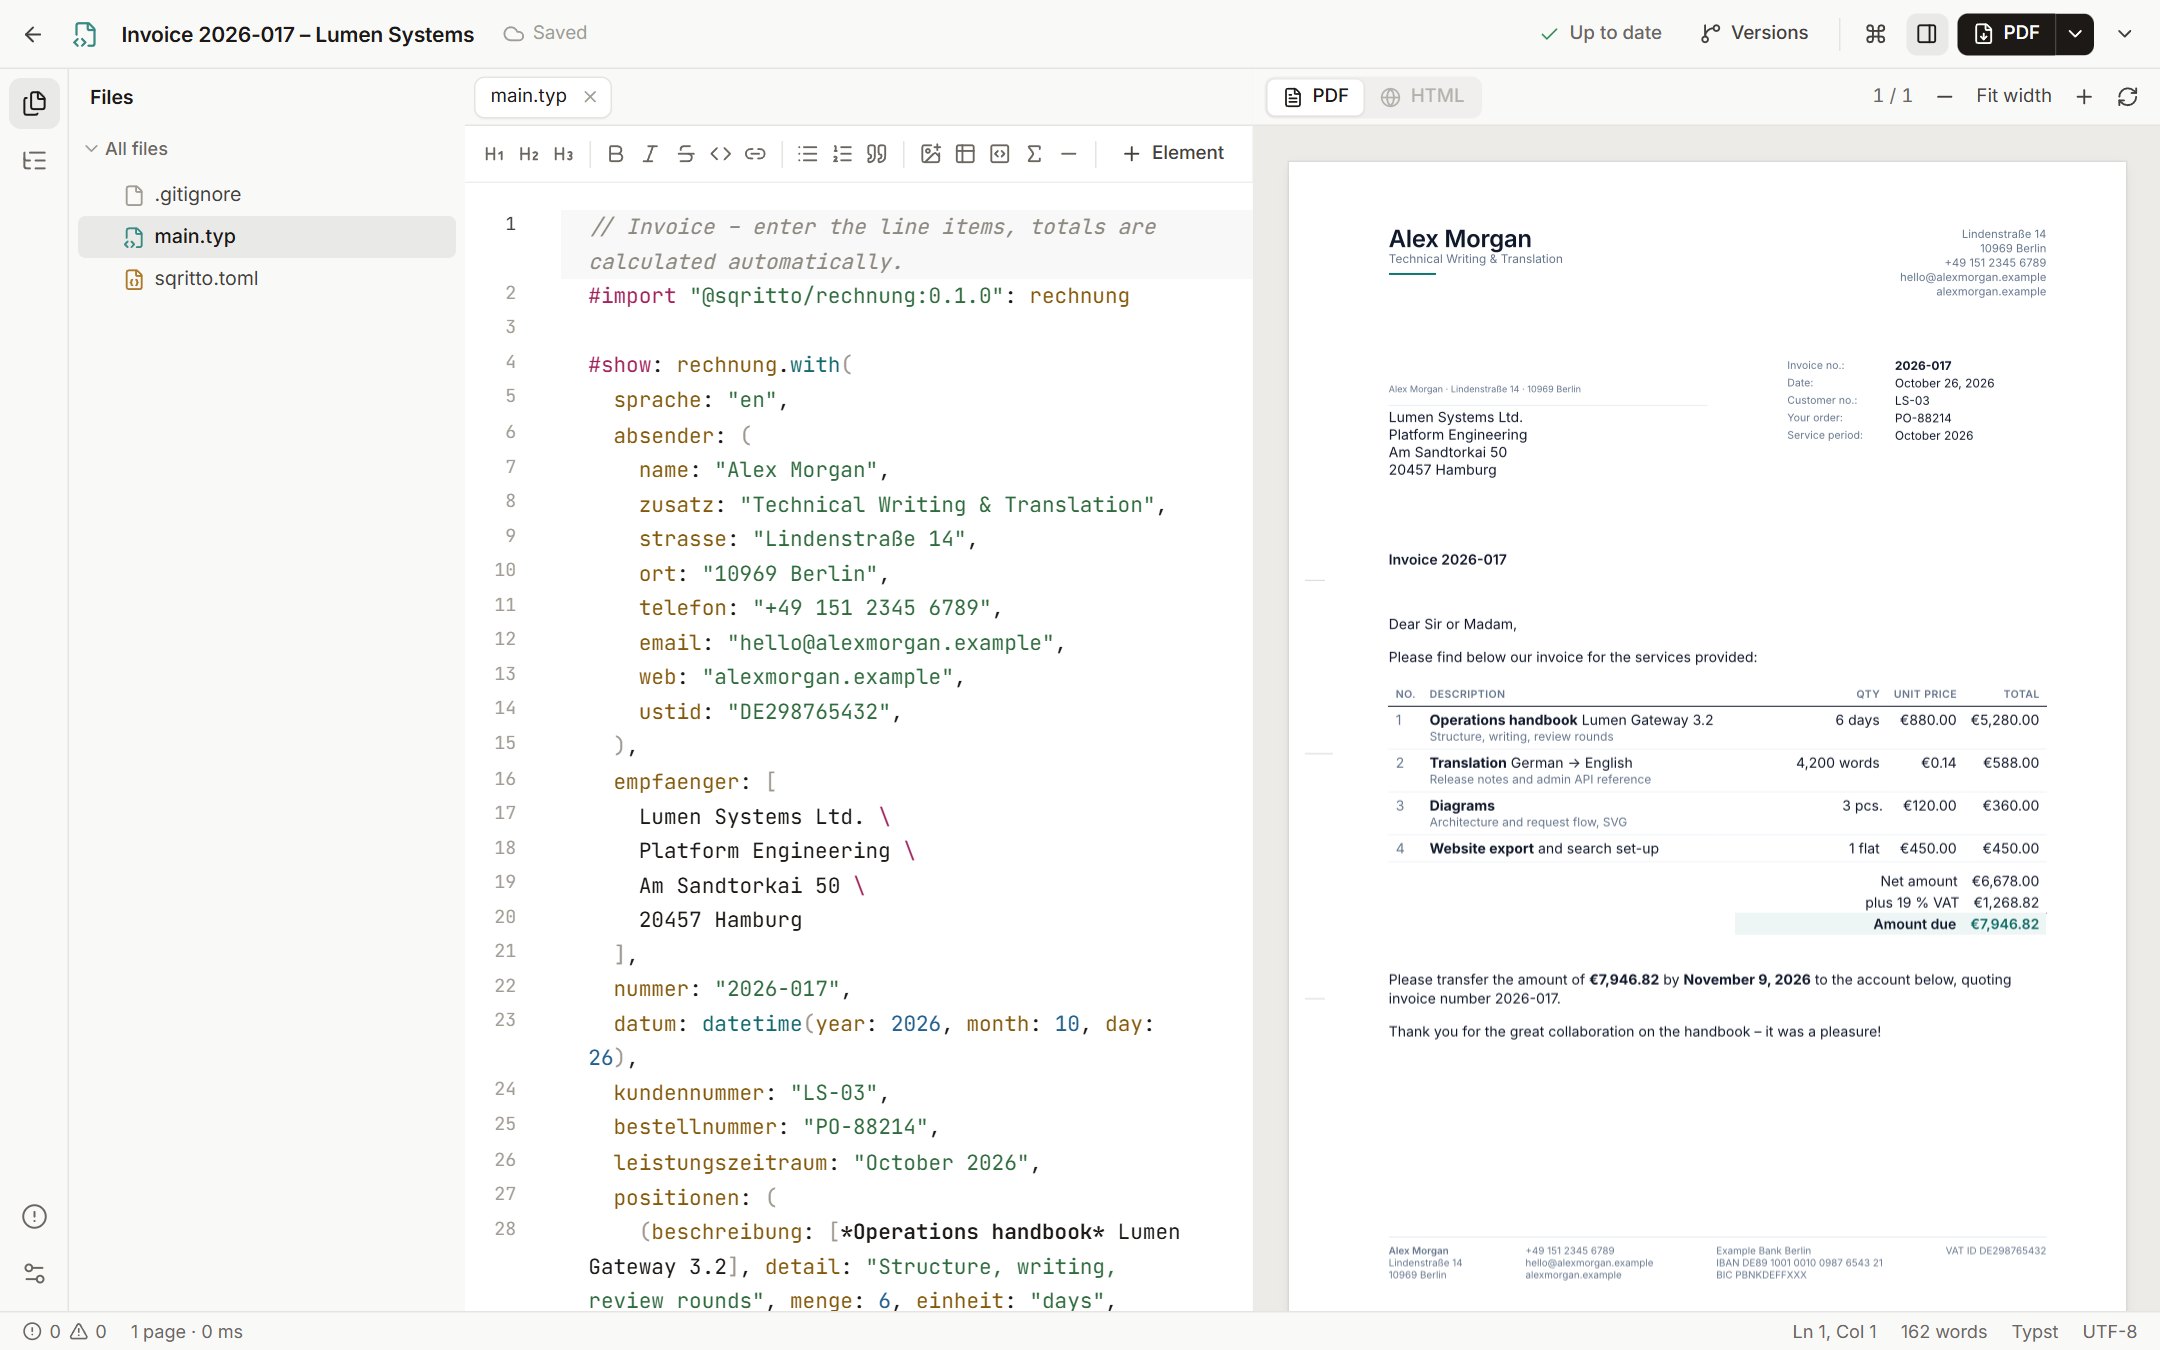Open the command palette icon
This screenshot has width=2160, height=1350.
click(x=1875, y=34)
